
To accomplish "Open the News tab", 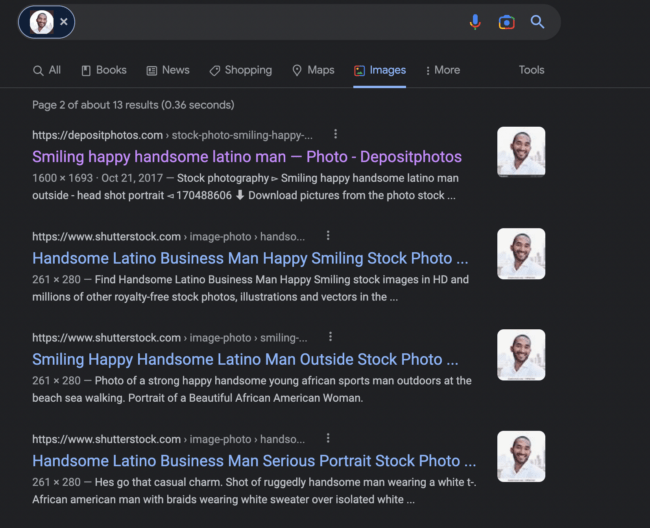I will click(168, 70).
